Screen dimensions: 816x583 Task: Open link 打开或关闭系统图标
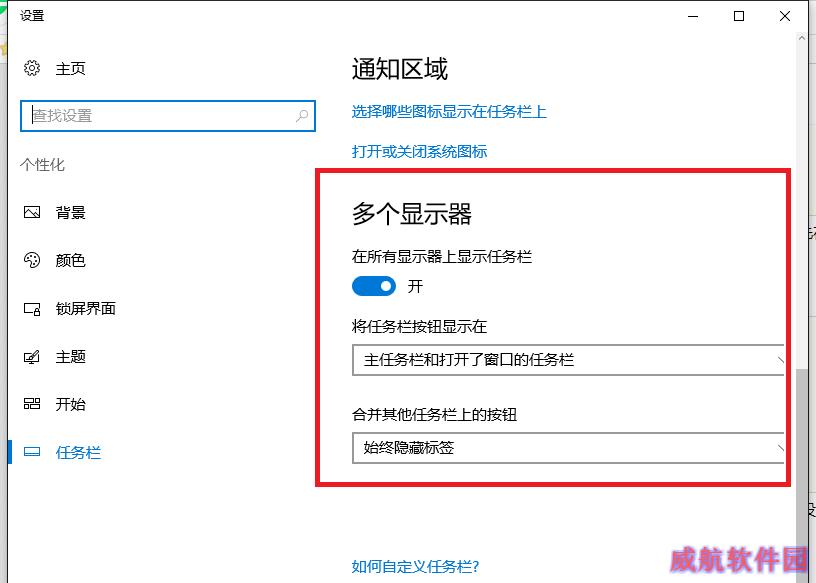tap(419, 151)
